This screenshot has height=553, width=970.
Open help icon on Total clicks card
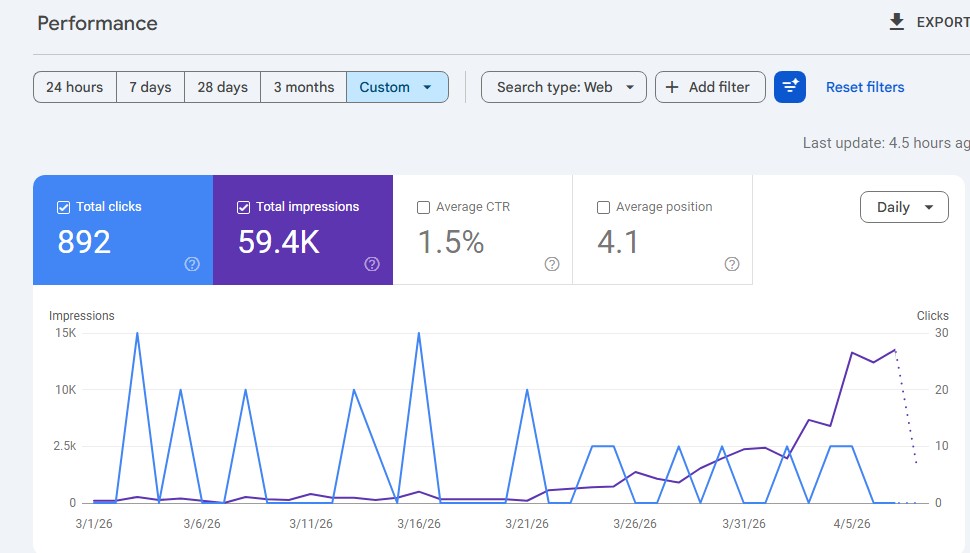coord(192,264)
